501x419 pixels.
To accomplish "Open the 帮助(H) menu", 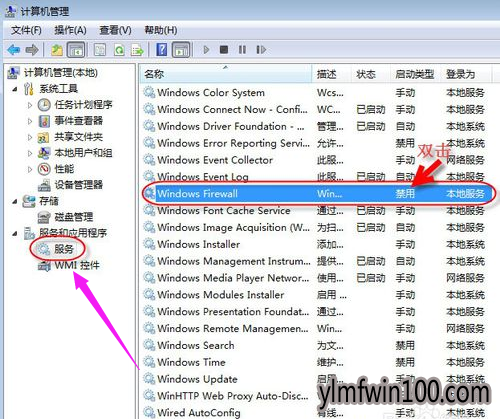I will tap(161, 30).
